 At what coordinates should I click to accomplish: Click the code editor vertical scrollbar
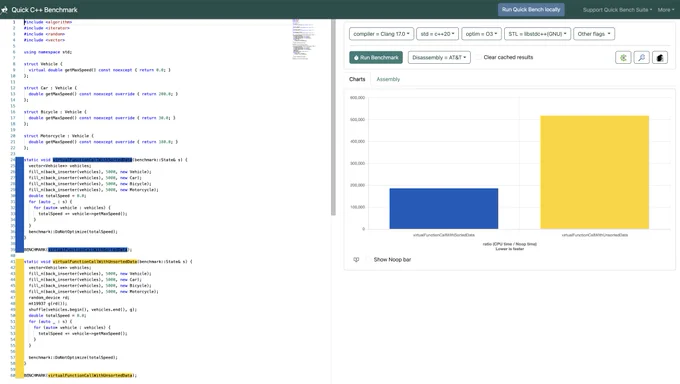[333, 117]
